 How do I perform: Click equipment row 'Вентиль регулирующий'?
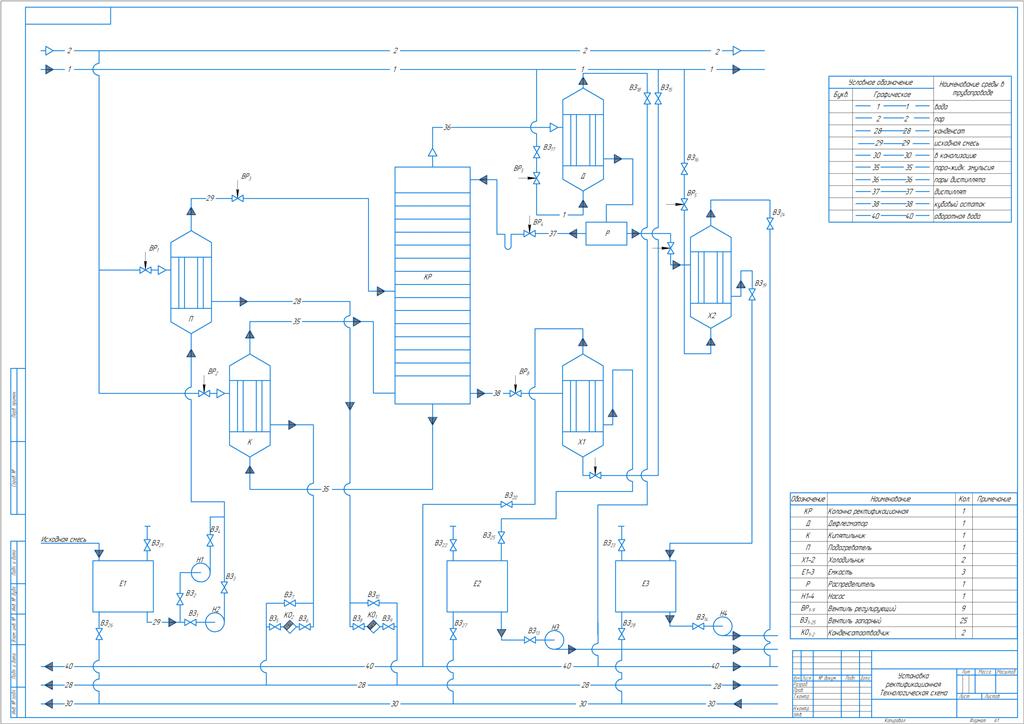903,608
